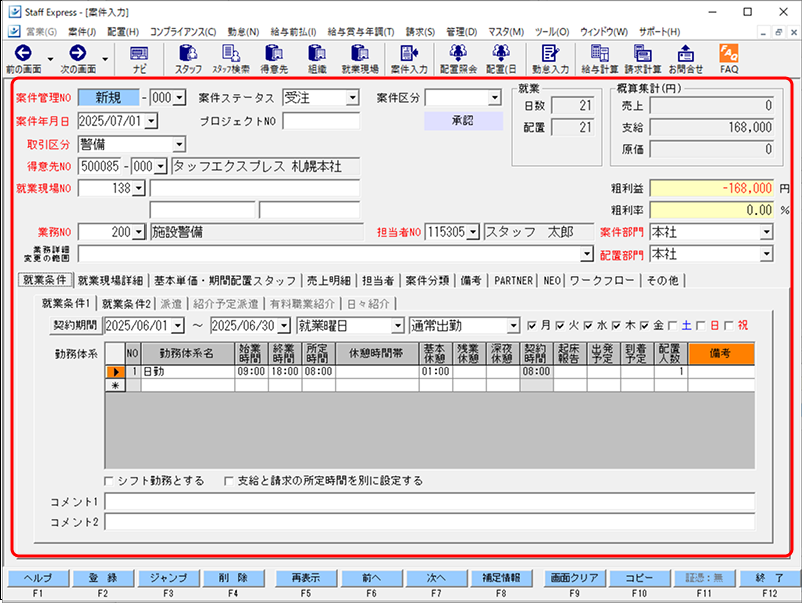This screenshot has height=603, width=802.
Task: Uncheck the 月 Monday checkbox
Action: click(532, 326)
